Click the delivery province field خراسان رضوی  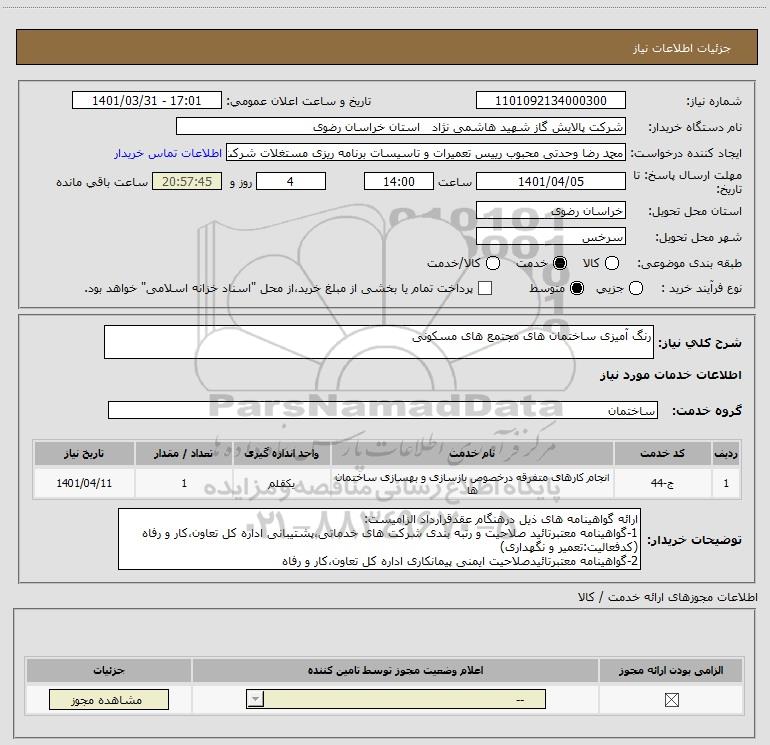click(550, 211)
